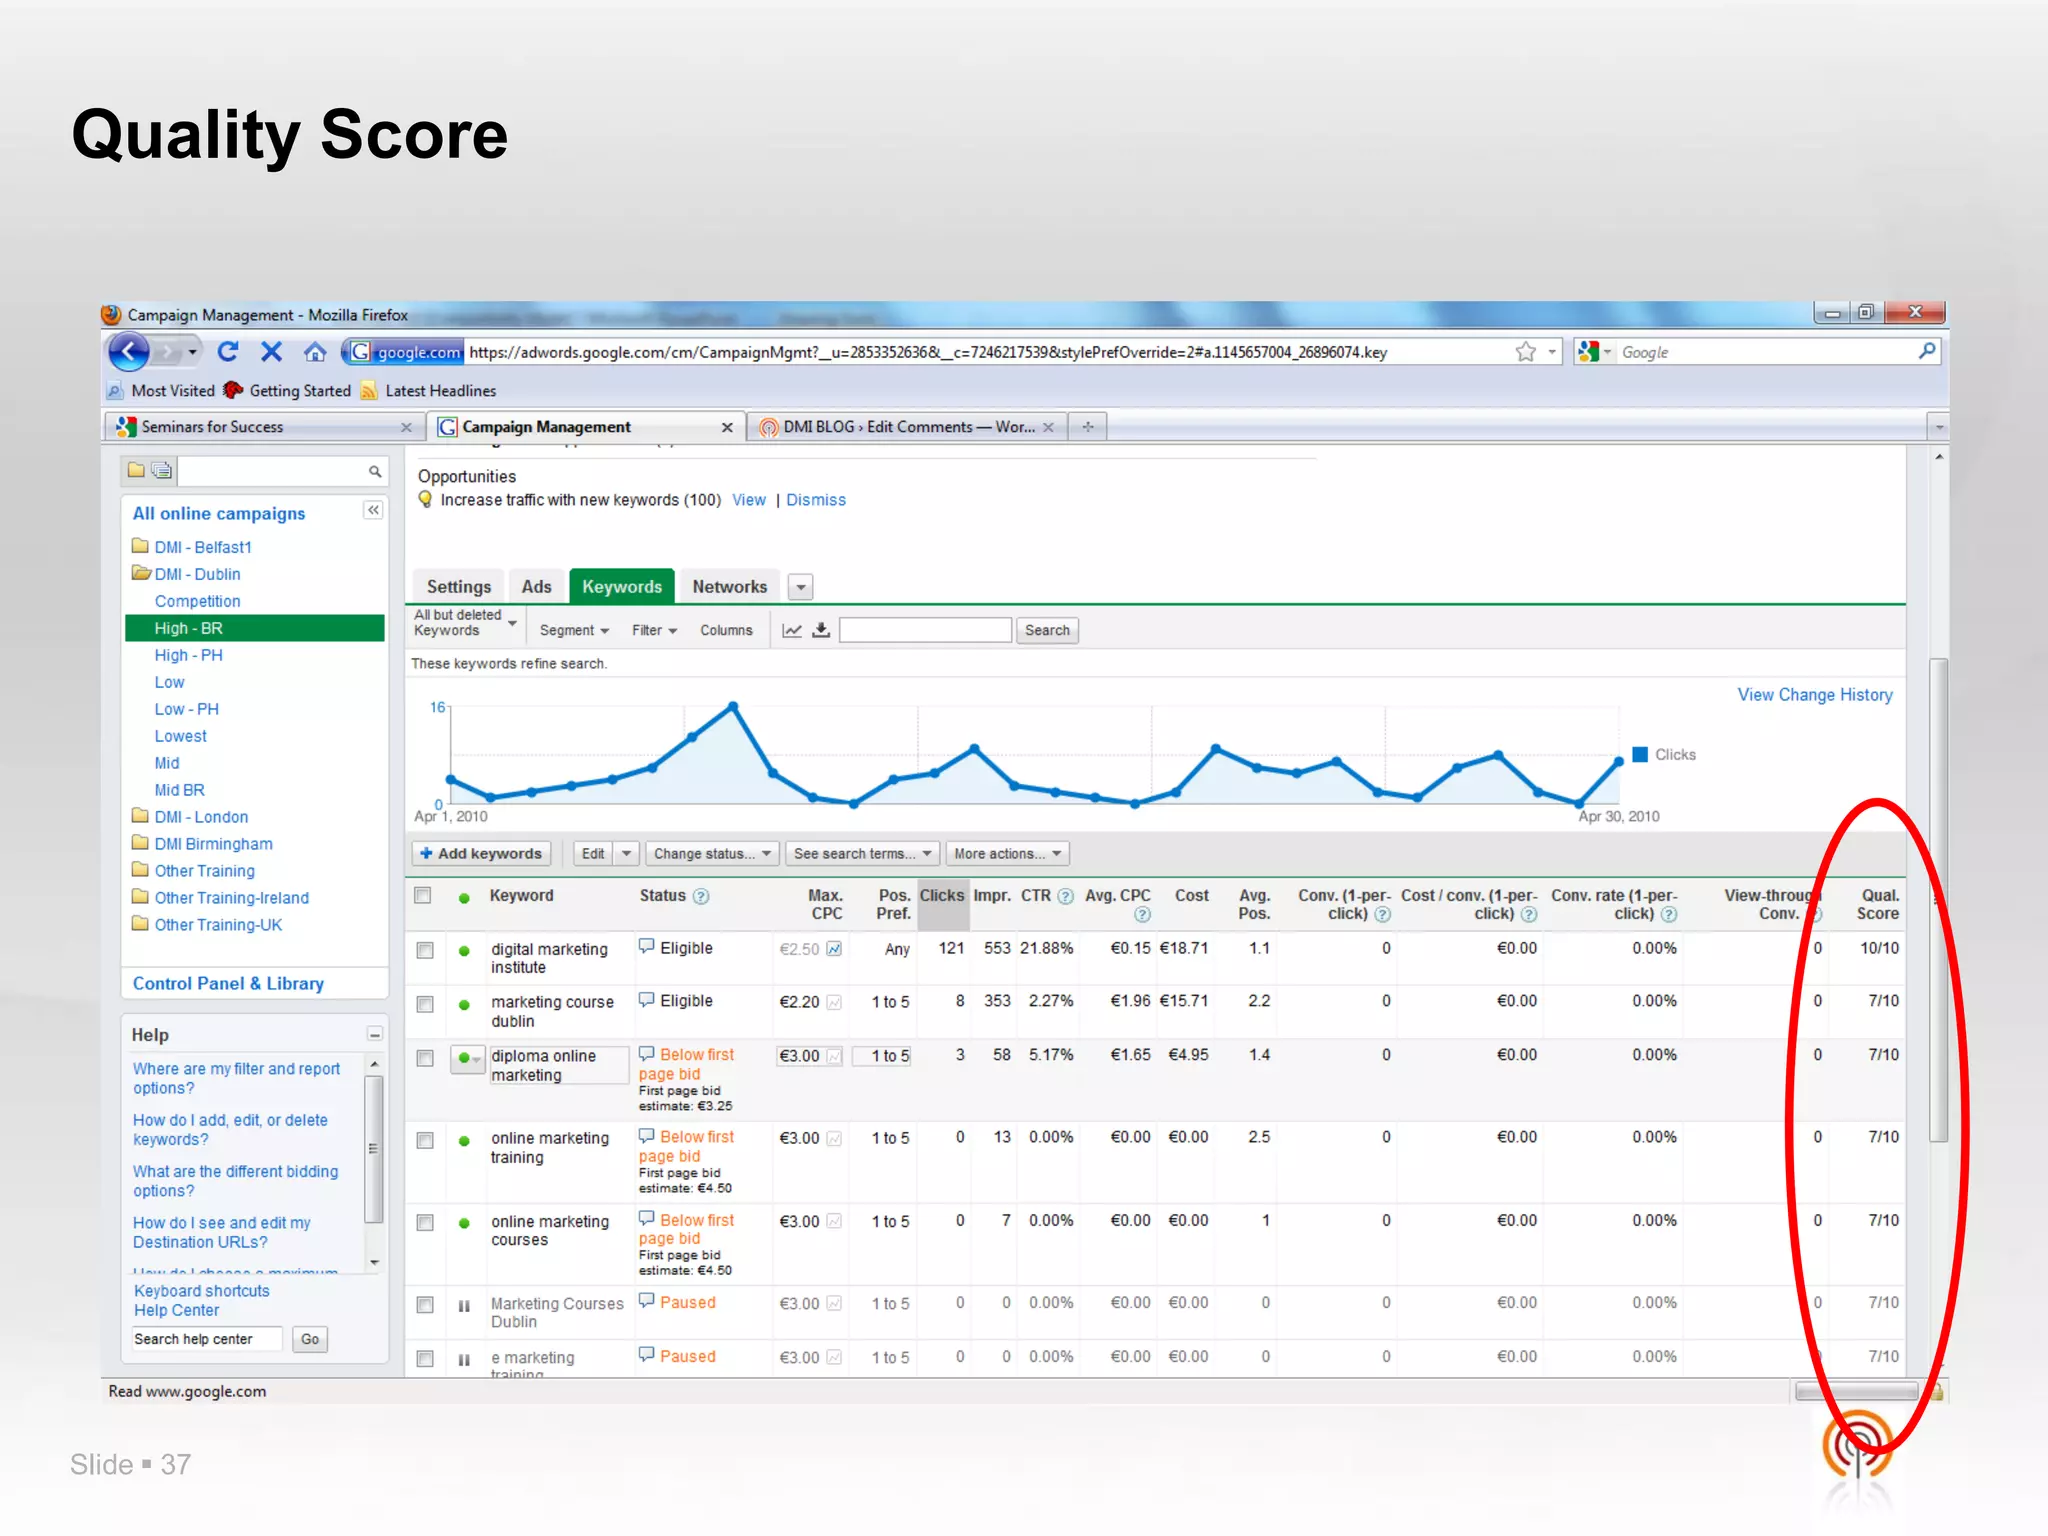Open the Filter dropdown

(654, 630)
